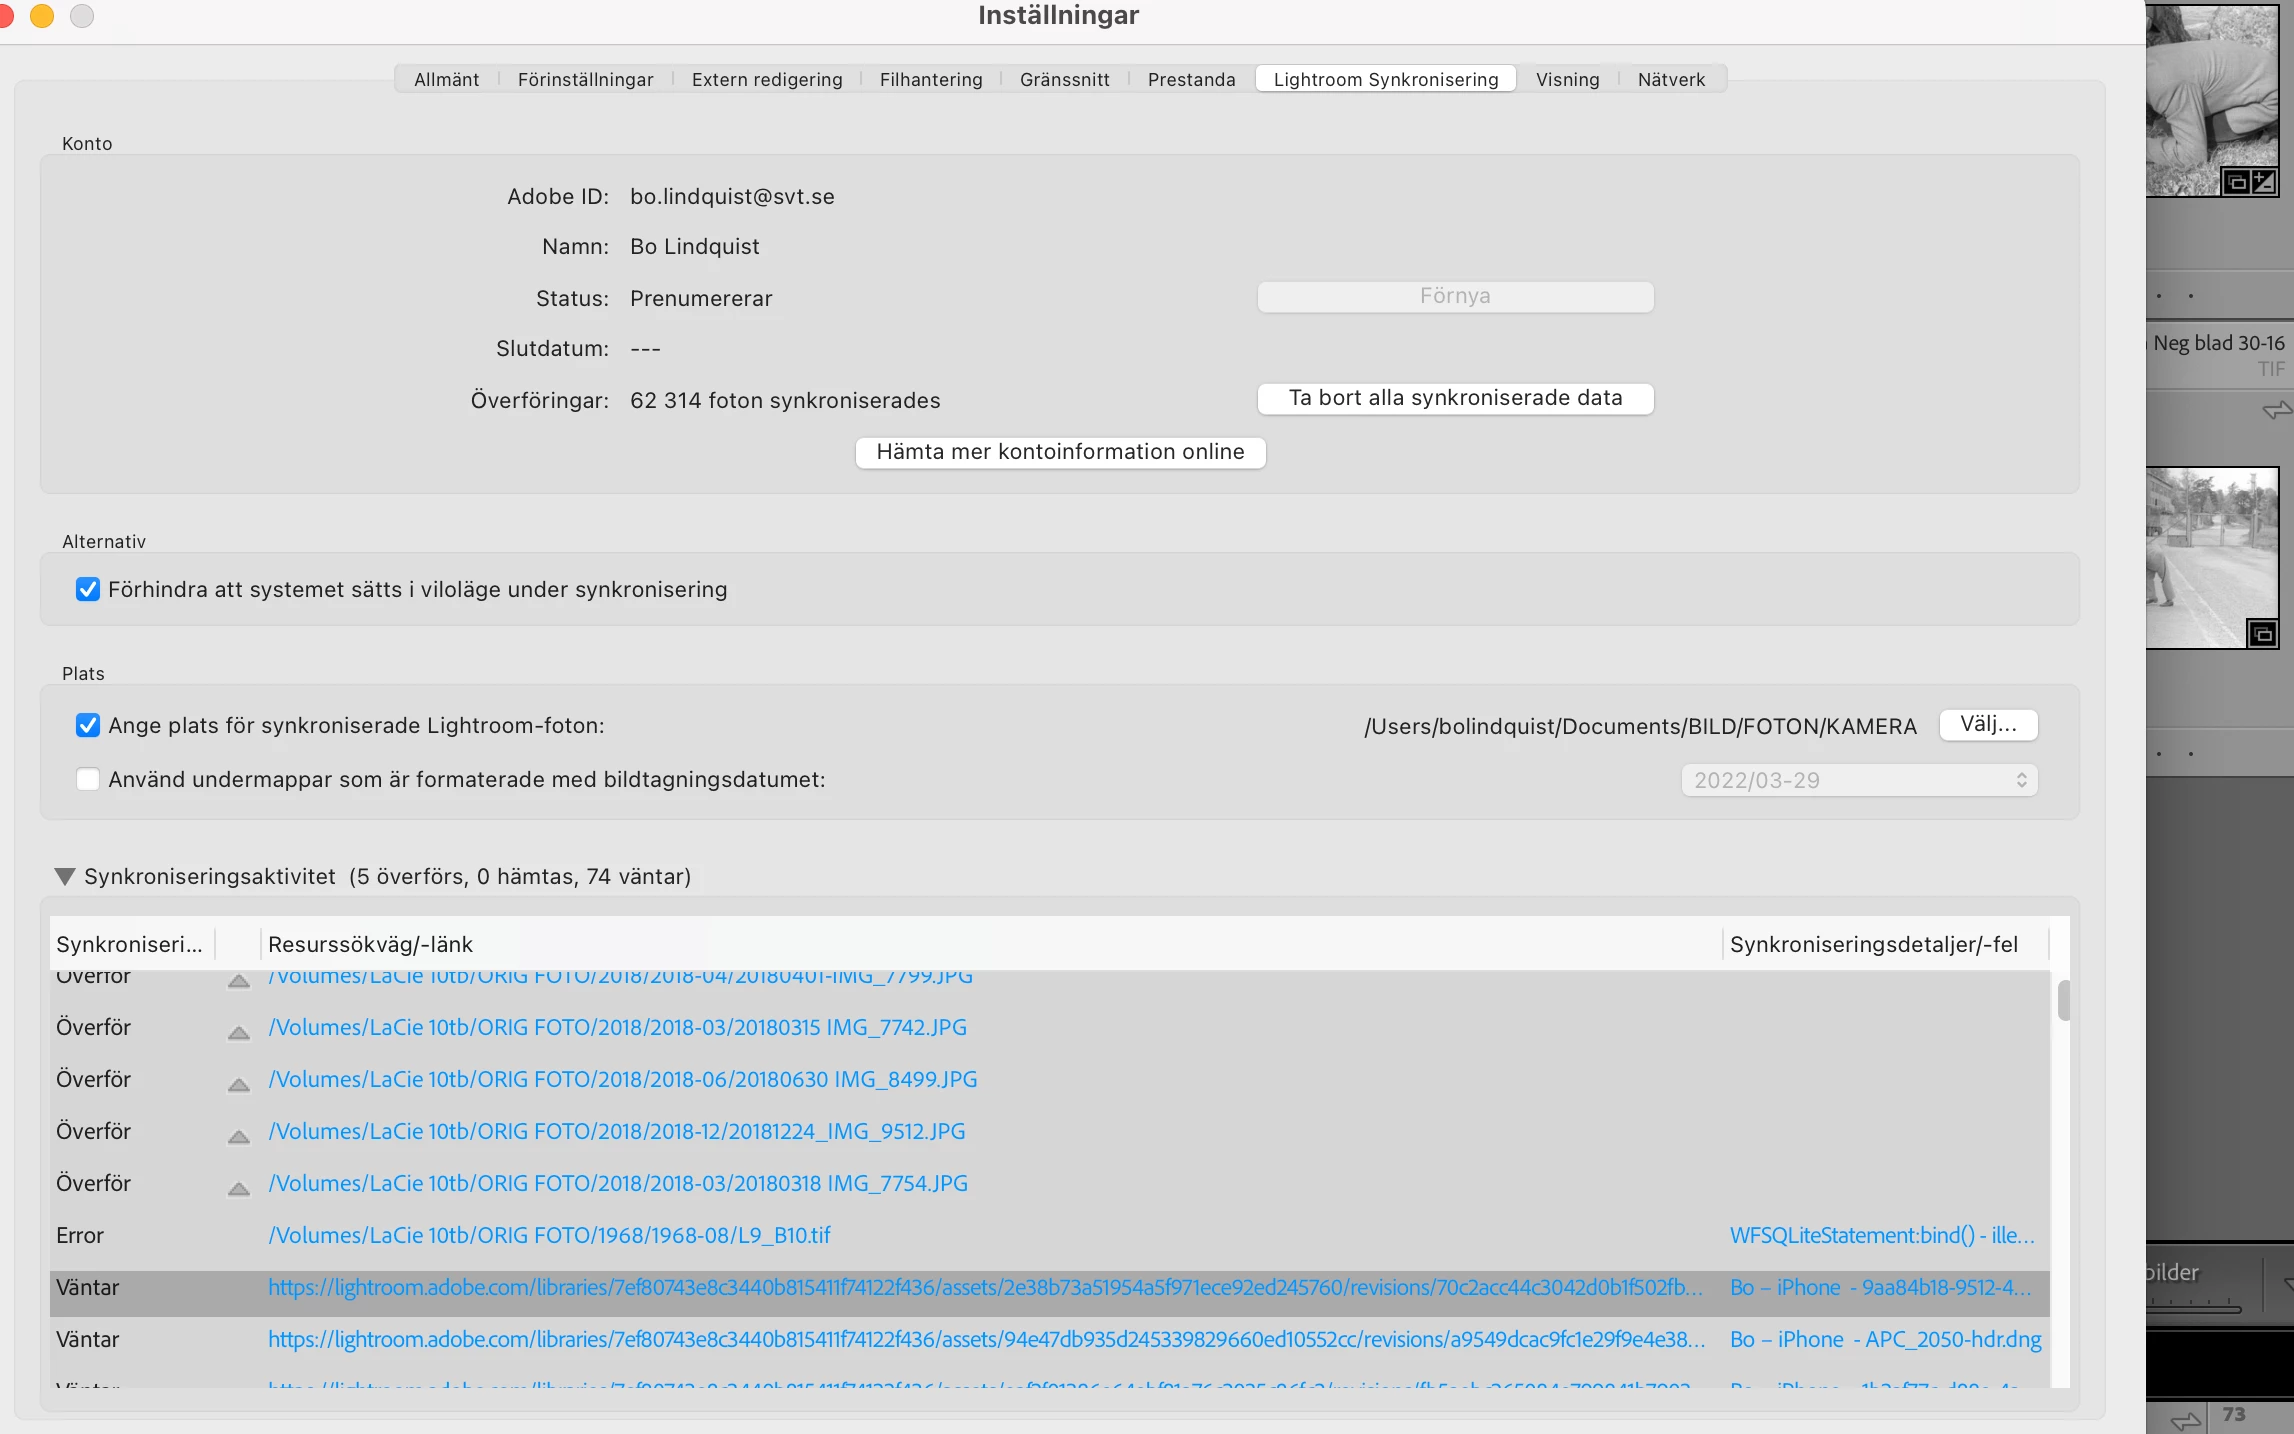The height and width of the screenshot is (1434, 2294).
Task: Click collection badge on top thumbnail
Action: click(x=2237, y=182)
